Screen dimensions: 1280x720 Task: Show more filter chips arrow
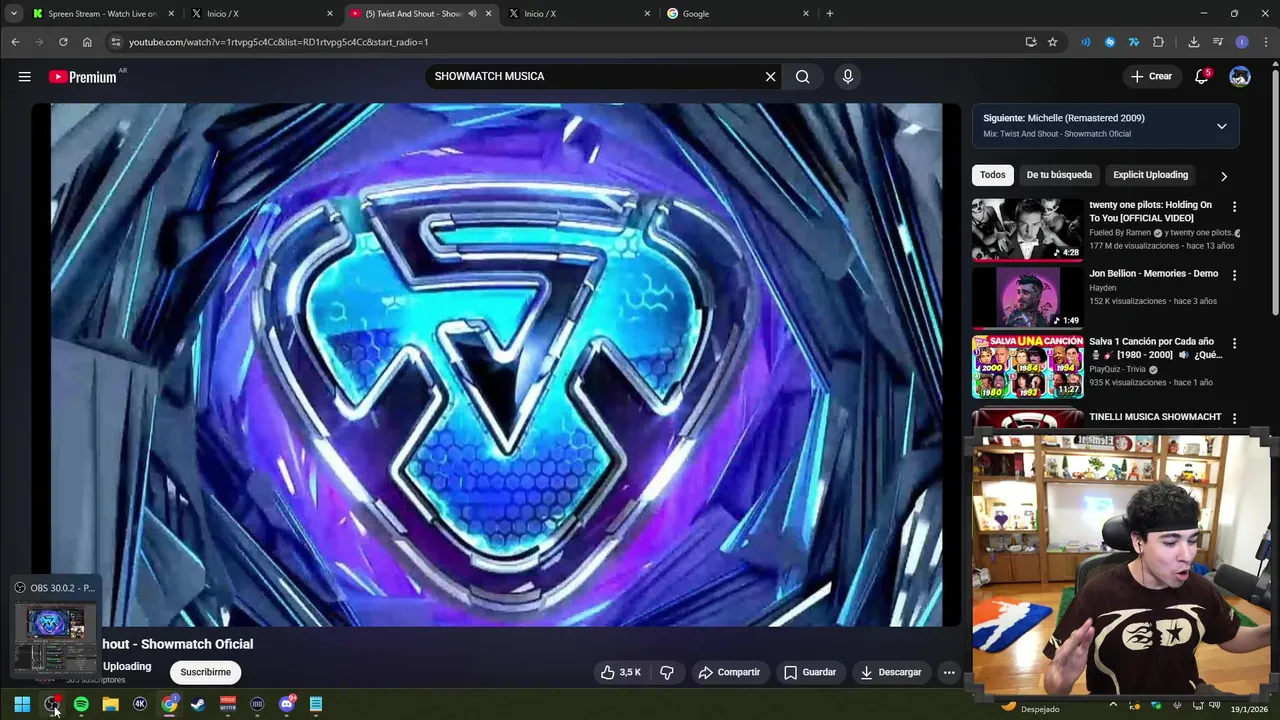pos(1223,176)
